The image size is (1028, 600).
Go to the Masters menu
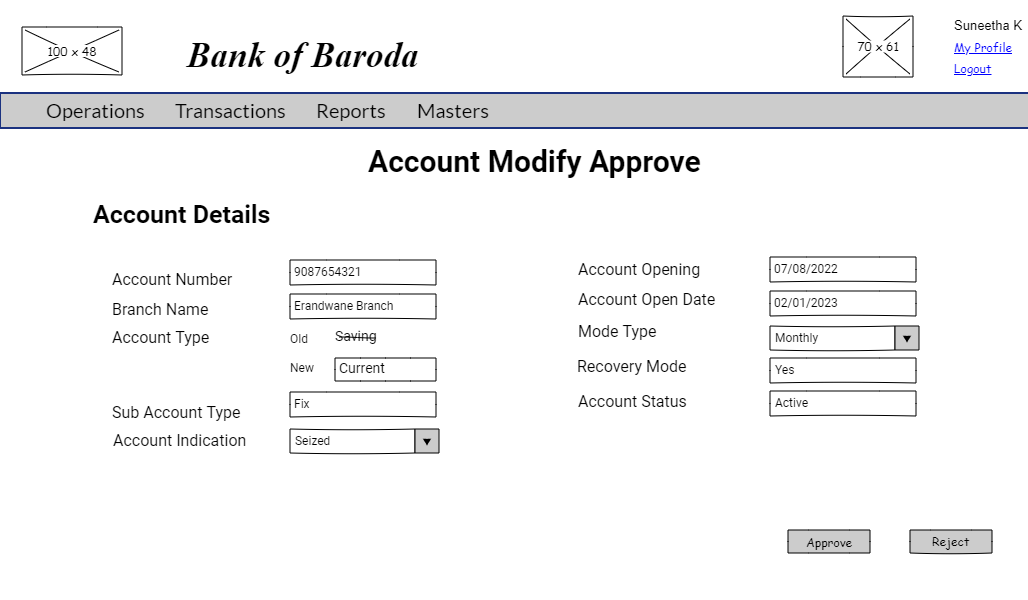(452, 111)
